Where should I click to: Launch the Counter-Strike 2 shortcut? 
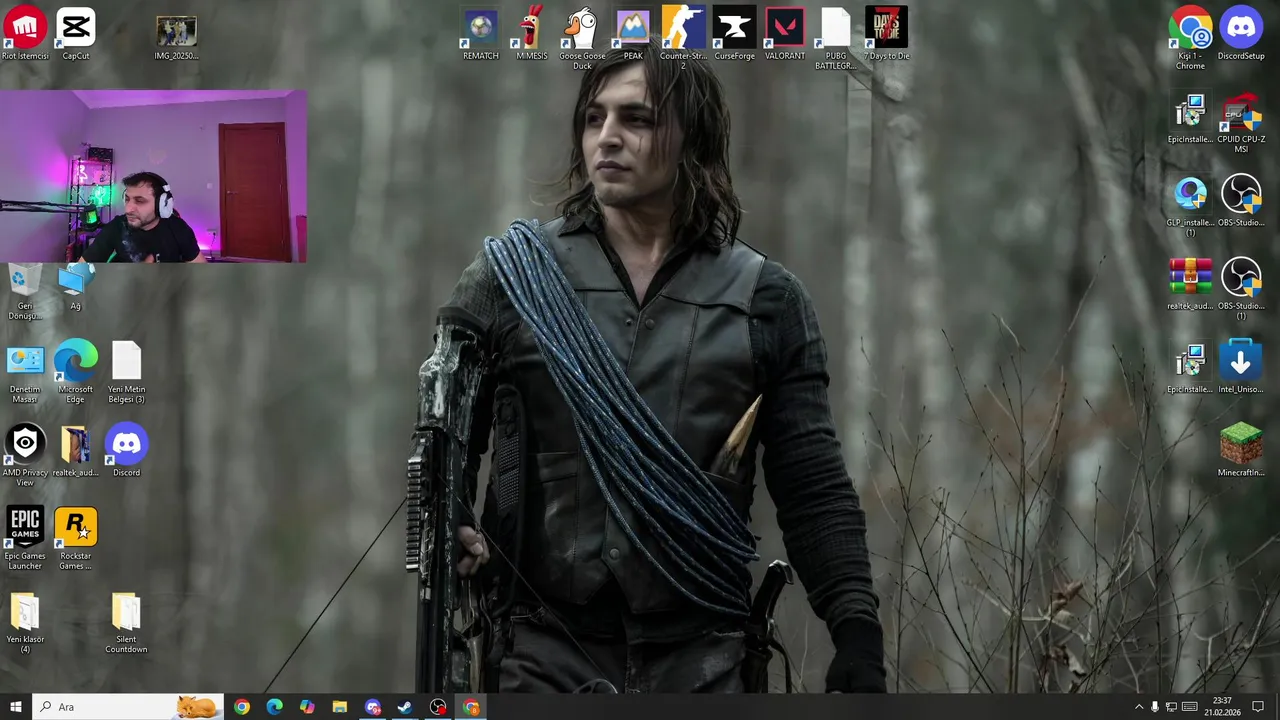(x=684, y=38)
